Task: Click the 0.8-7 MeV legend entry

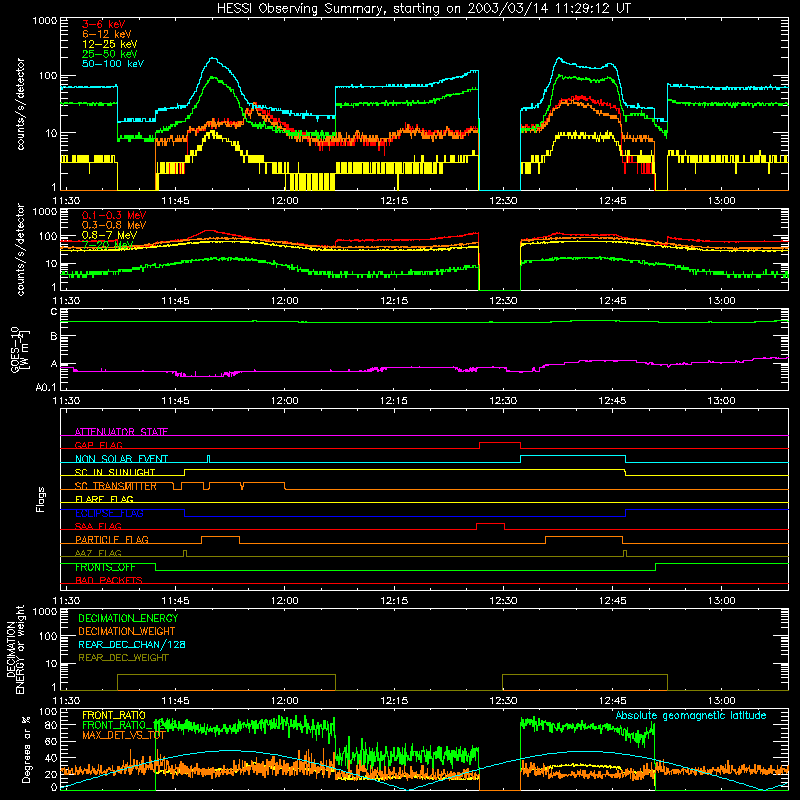Action: coord(110,235)
